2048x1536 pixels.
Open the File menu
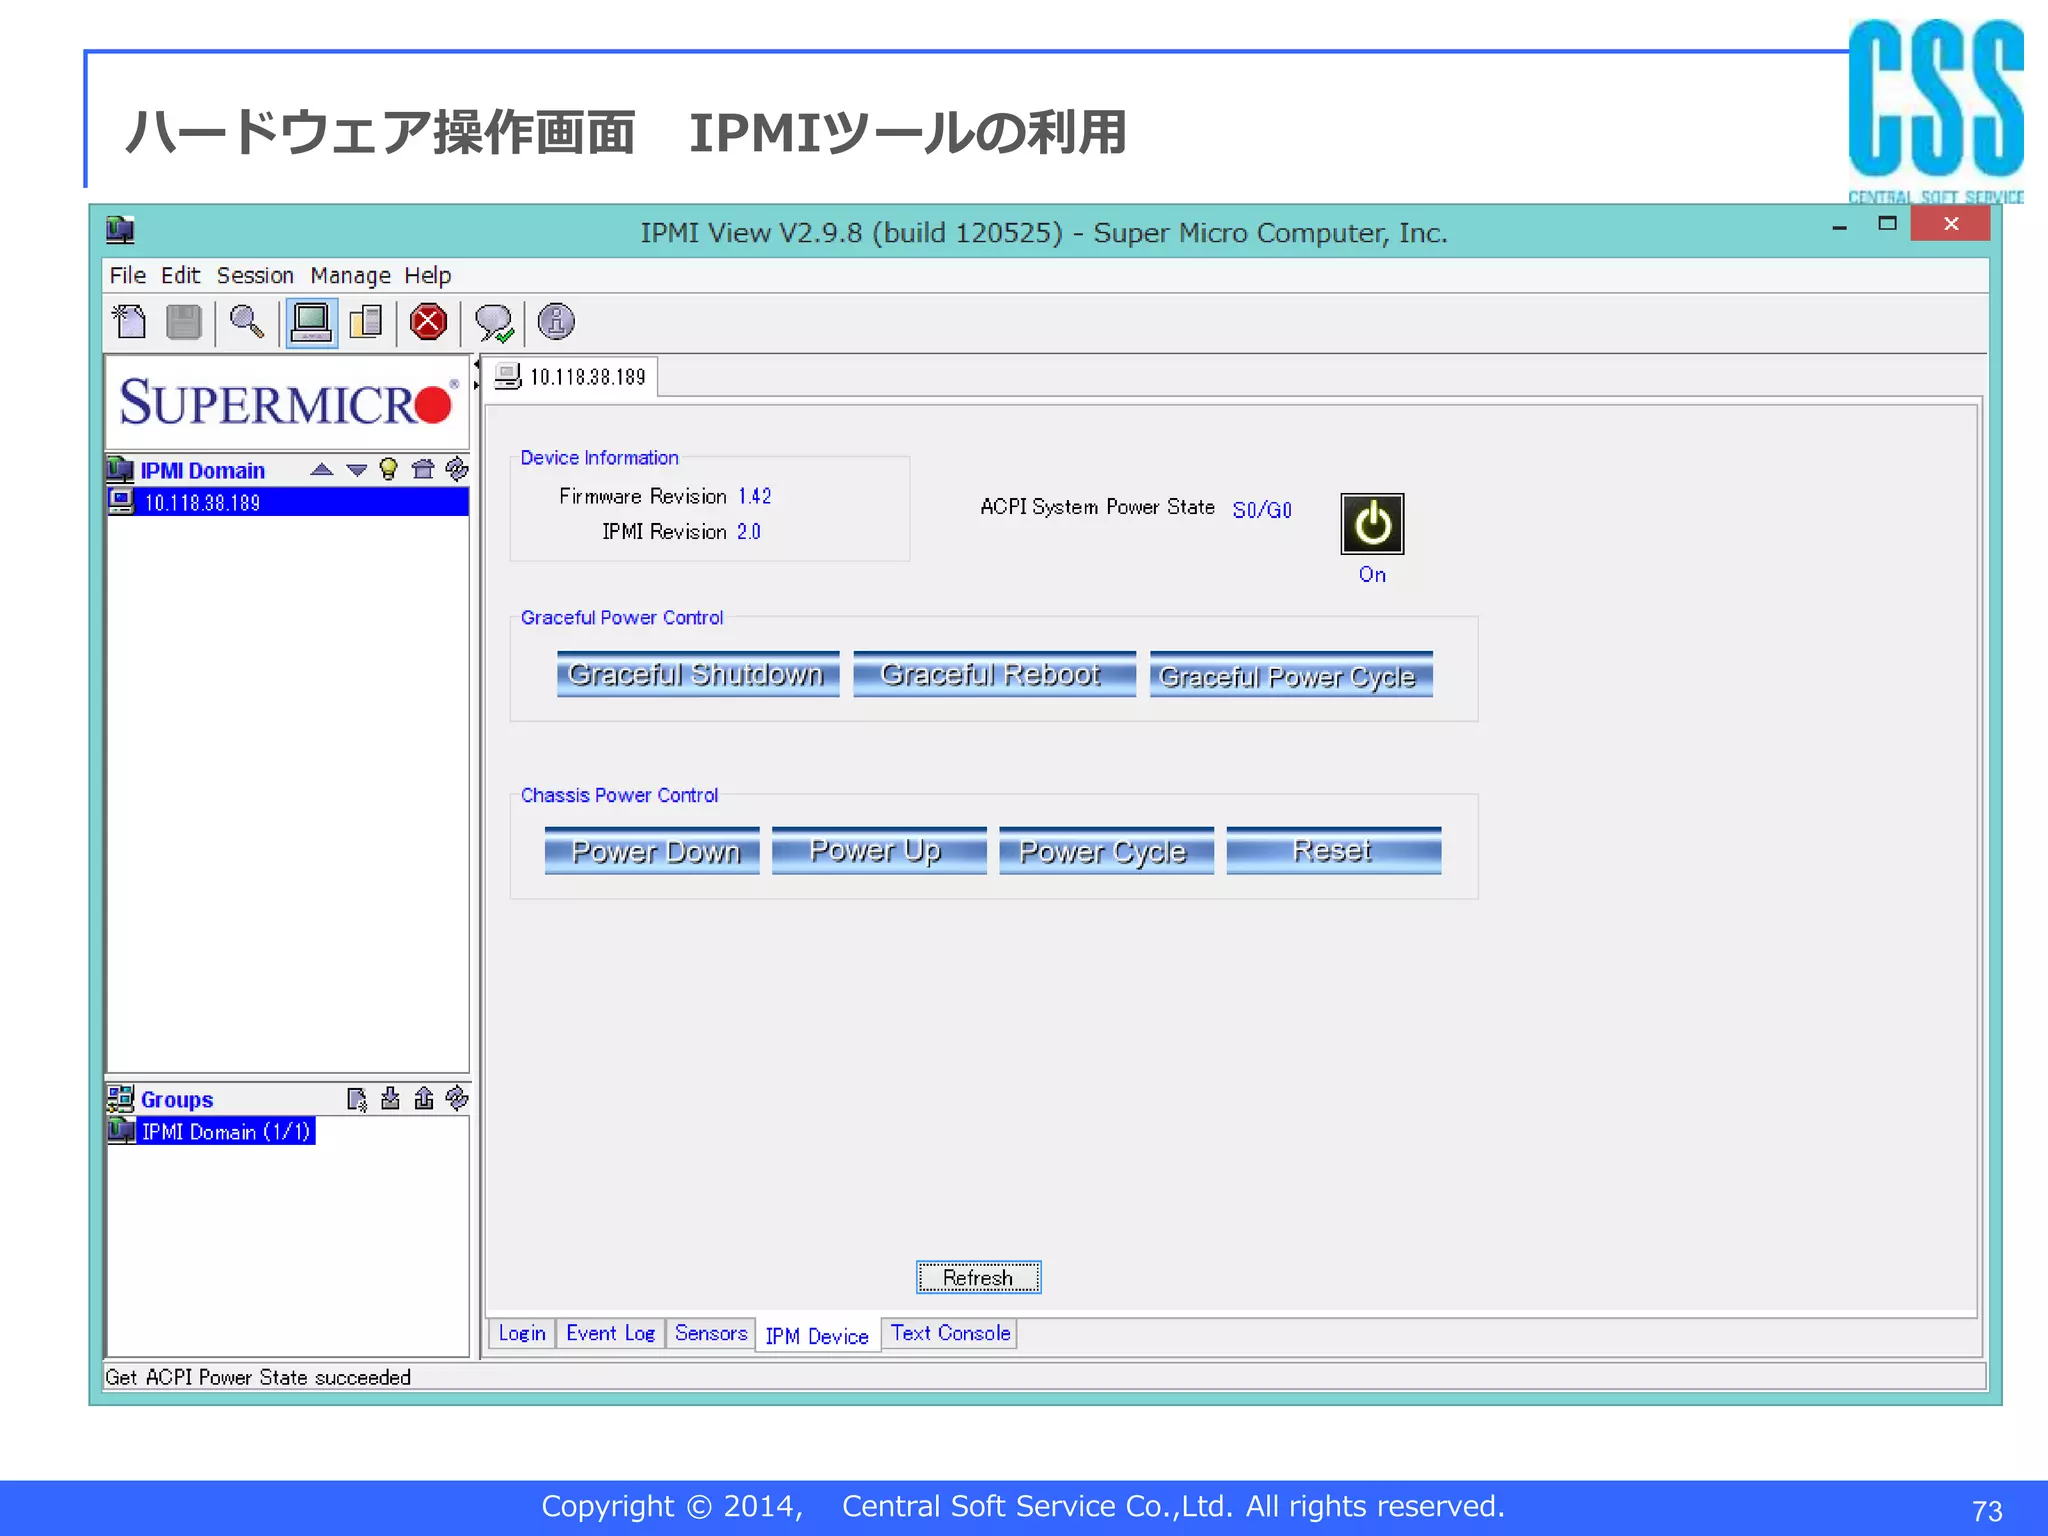click(127, 275)
